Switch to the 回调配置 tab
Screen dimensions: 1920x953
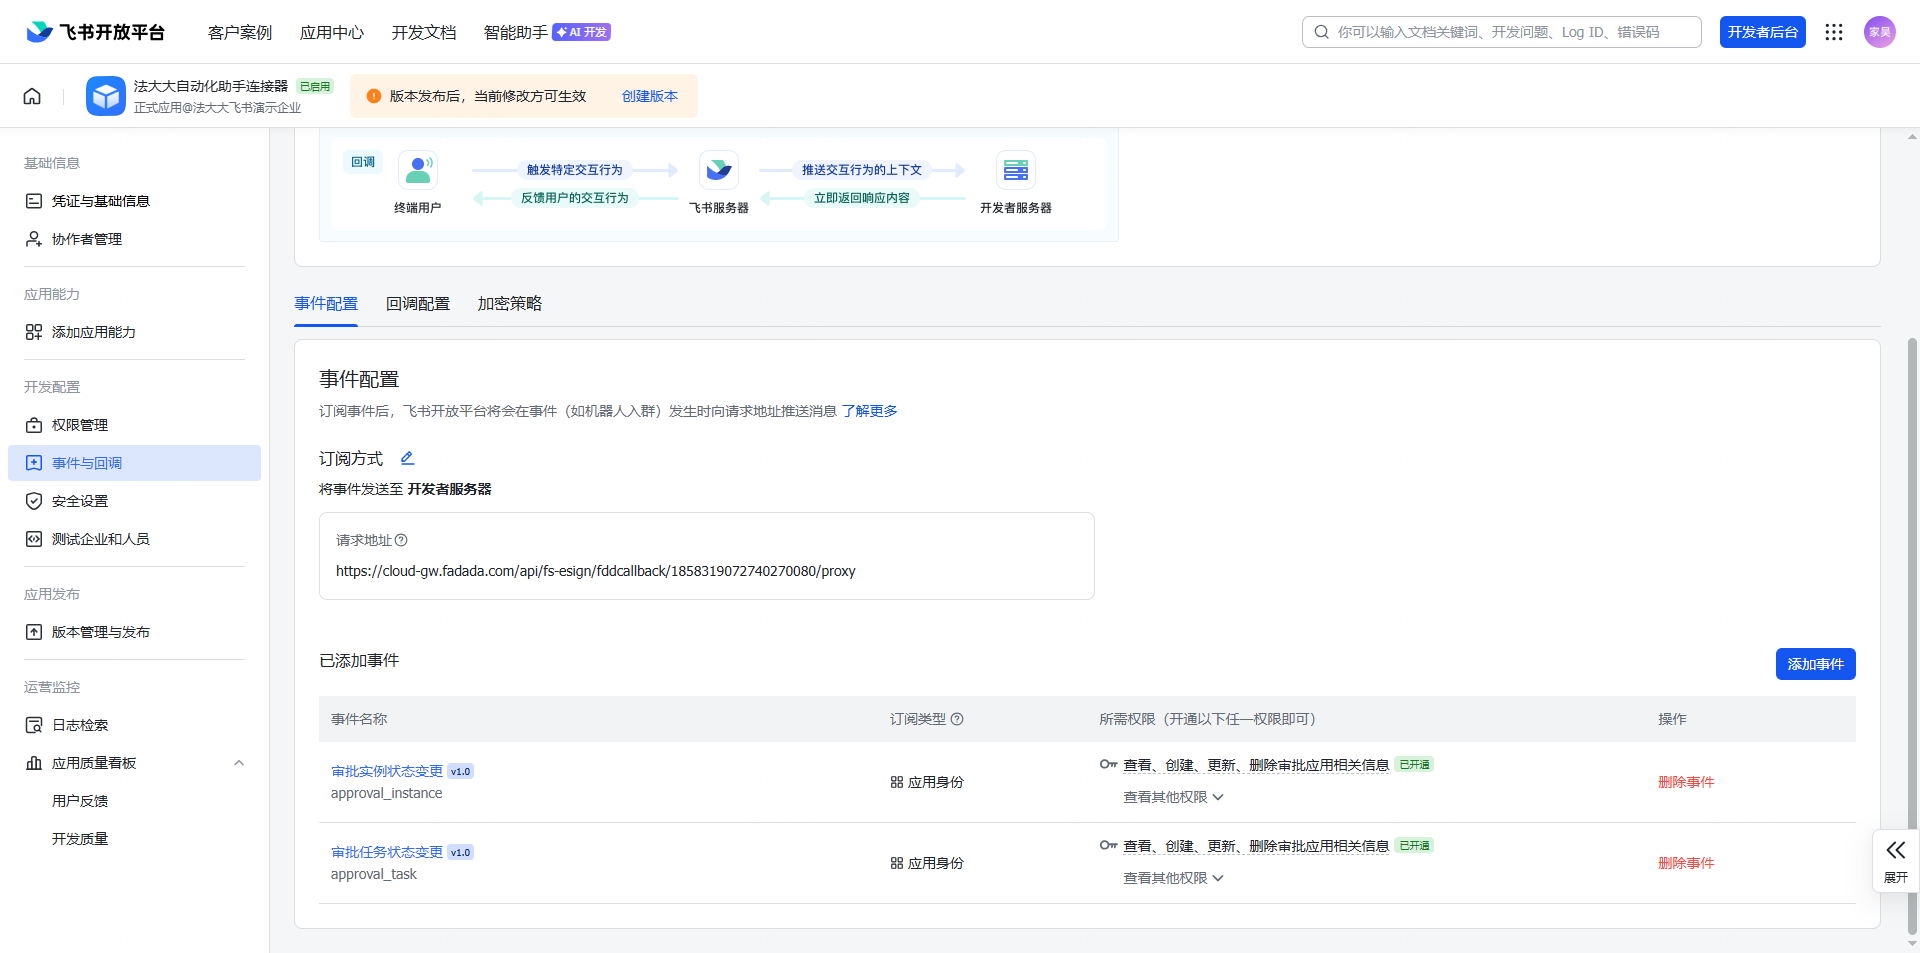[418, 304]
